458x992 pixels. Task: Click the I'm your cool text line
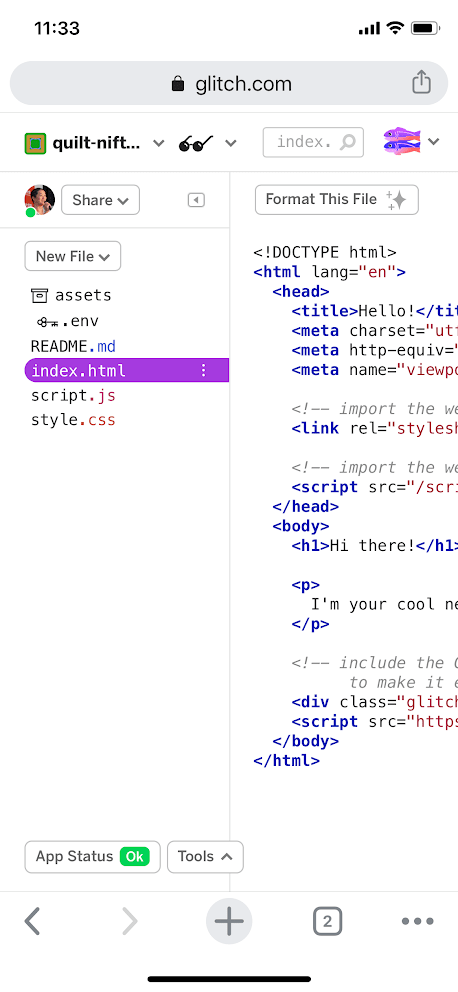[x=383, y=604]
